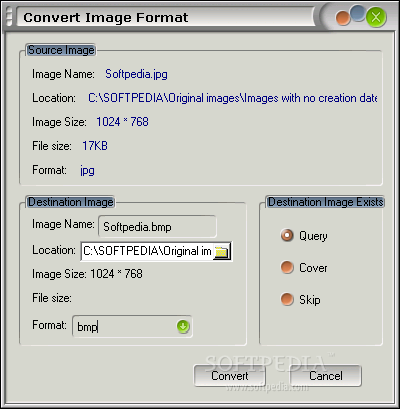Screen dimensions: 400x409
Task: Click the orange circle button in title bar
Action: coord(343,18)
